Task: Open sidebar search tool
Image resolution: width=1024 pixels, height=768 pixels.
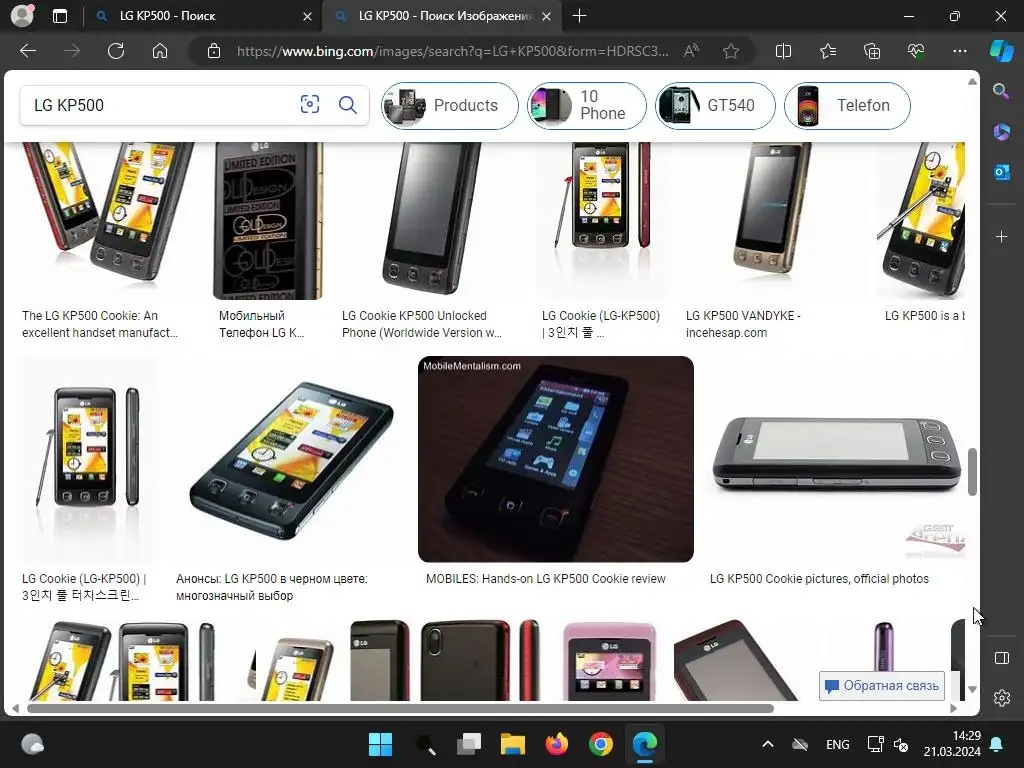Action: (x=1001, y=91)
